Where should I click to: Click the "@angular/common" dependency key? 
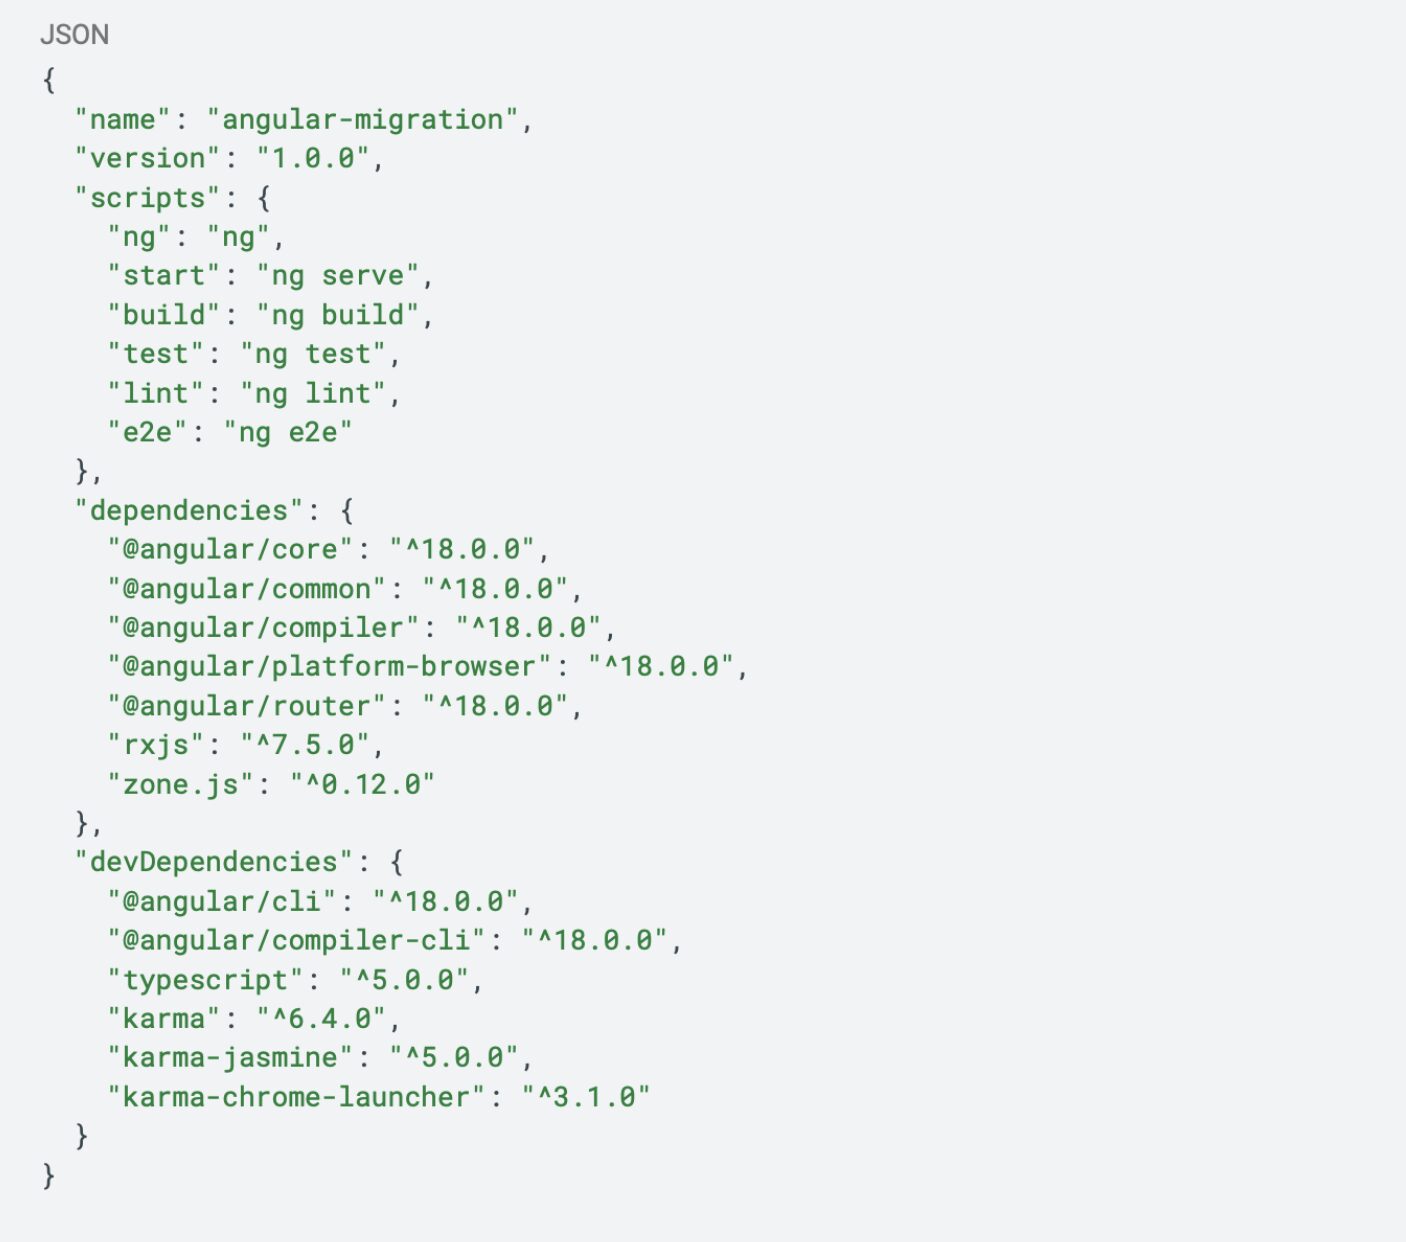(246, 589)
